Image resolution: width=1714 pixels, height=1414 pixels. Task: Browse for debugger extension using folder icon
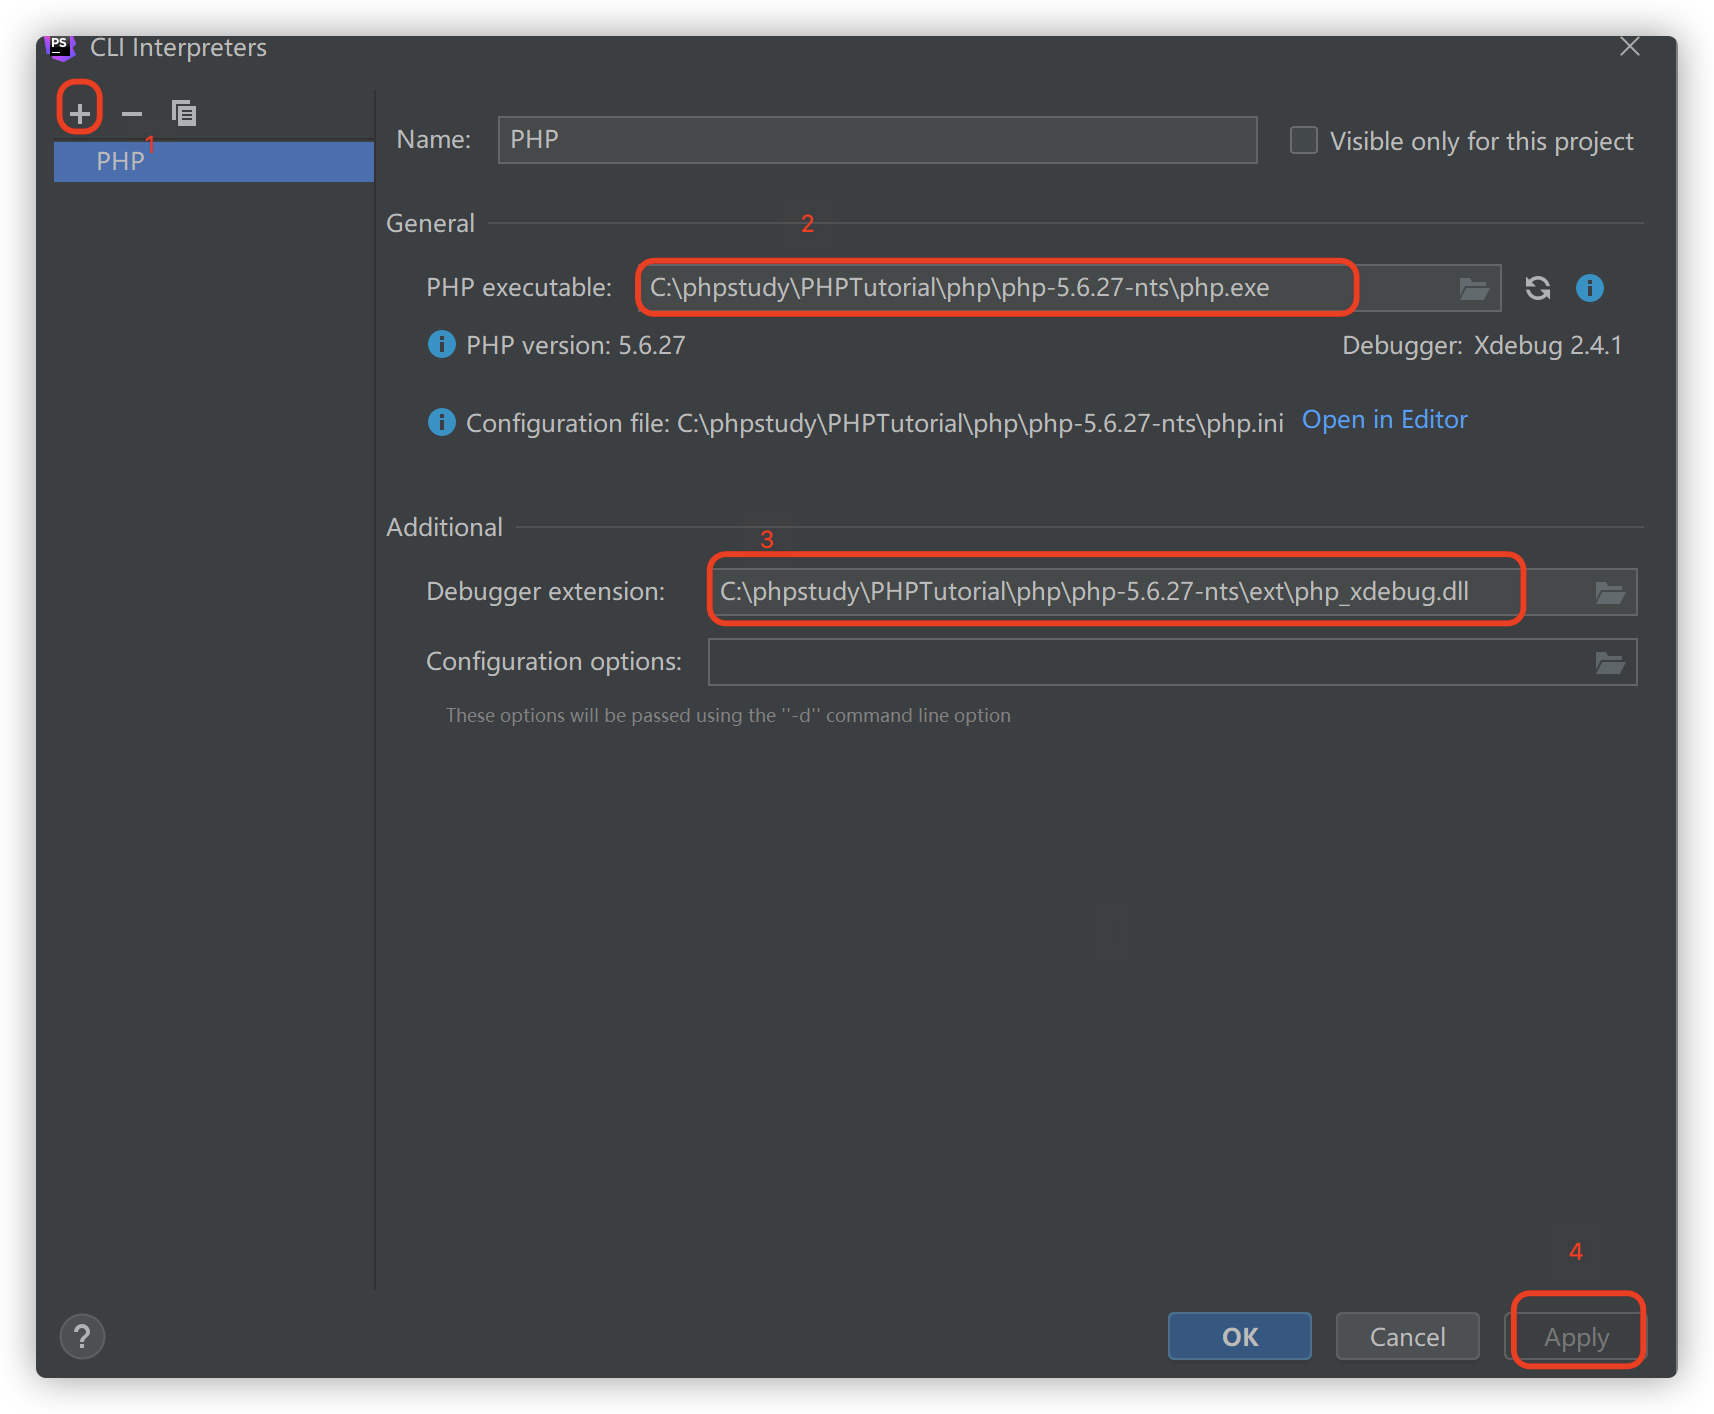(x=1609, y=592)
